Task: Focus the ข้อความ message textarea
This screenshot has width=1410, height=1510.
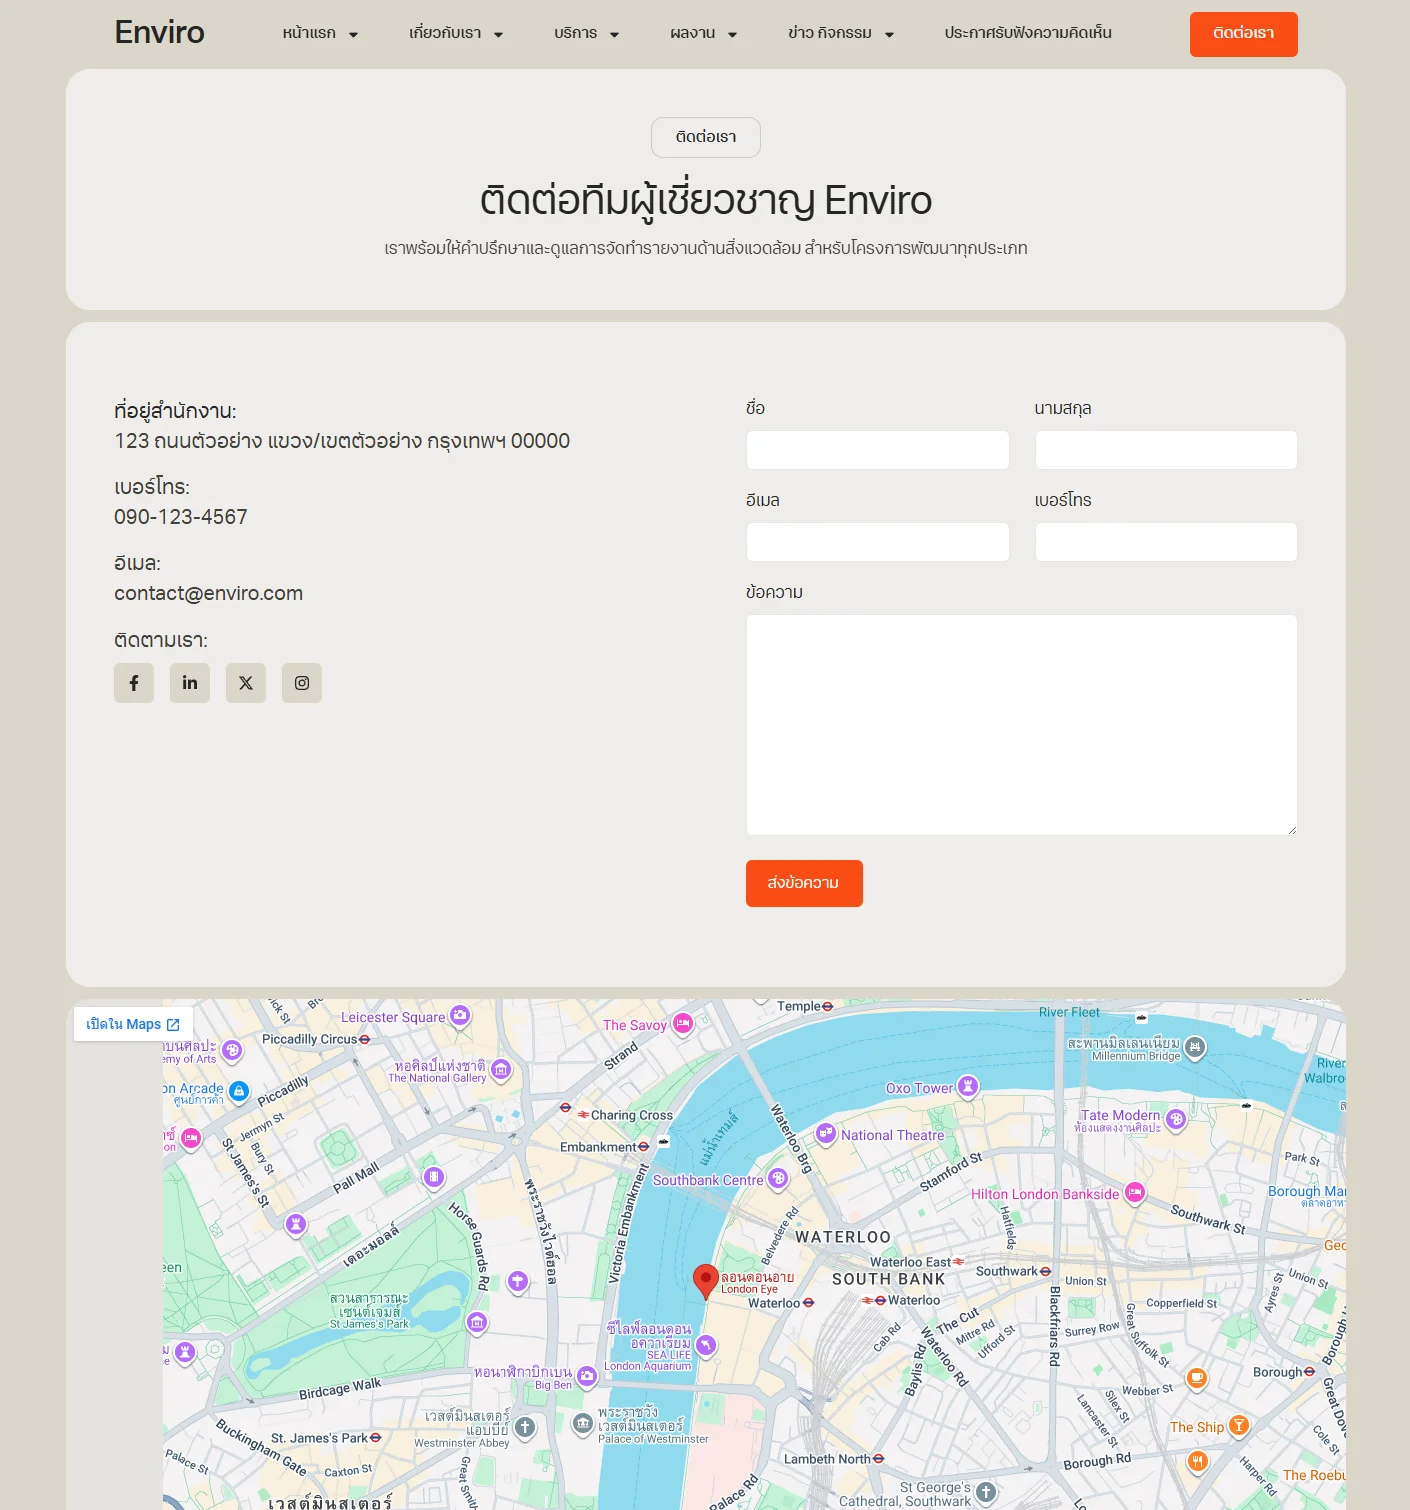Action: (1022, 725)
